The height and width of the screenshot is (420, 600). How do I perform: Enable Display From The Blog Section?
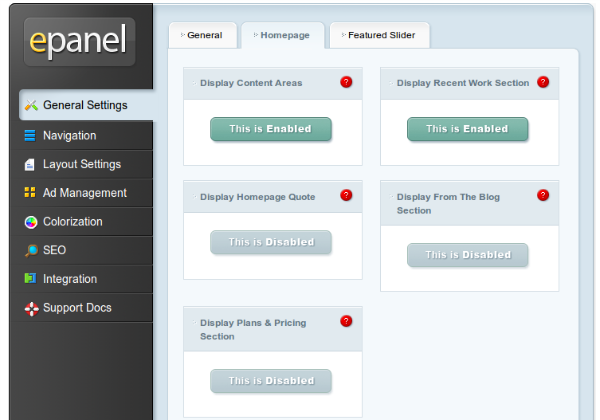(x=467, y=255)
